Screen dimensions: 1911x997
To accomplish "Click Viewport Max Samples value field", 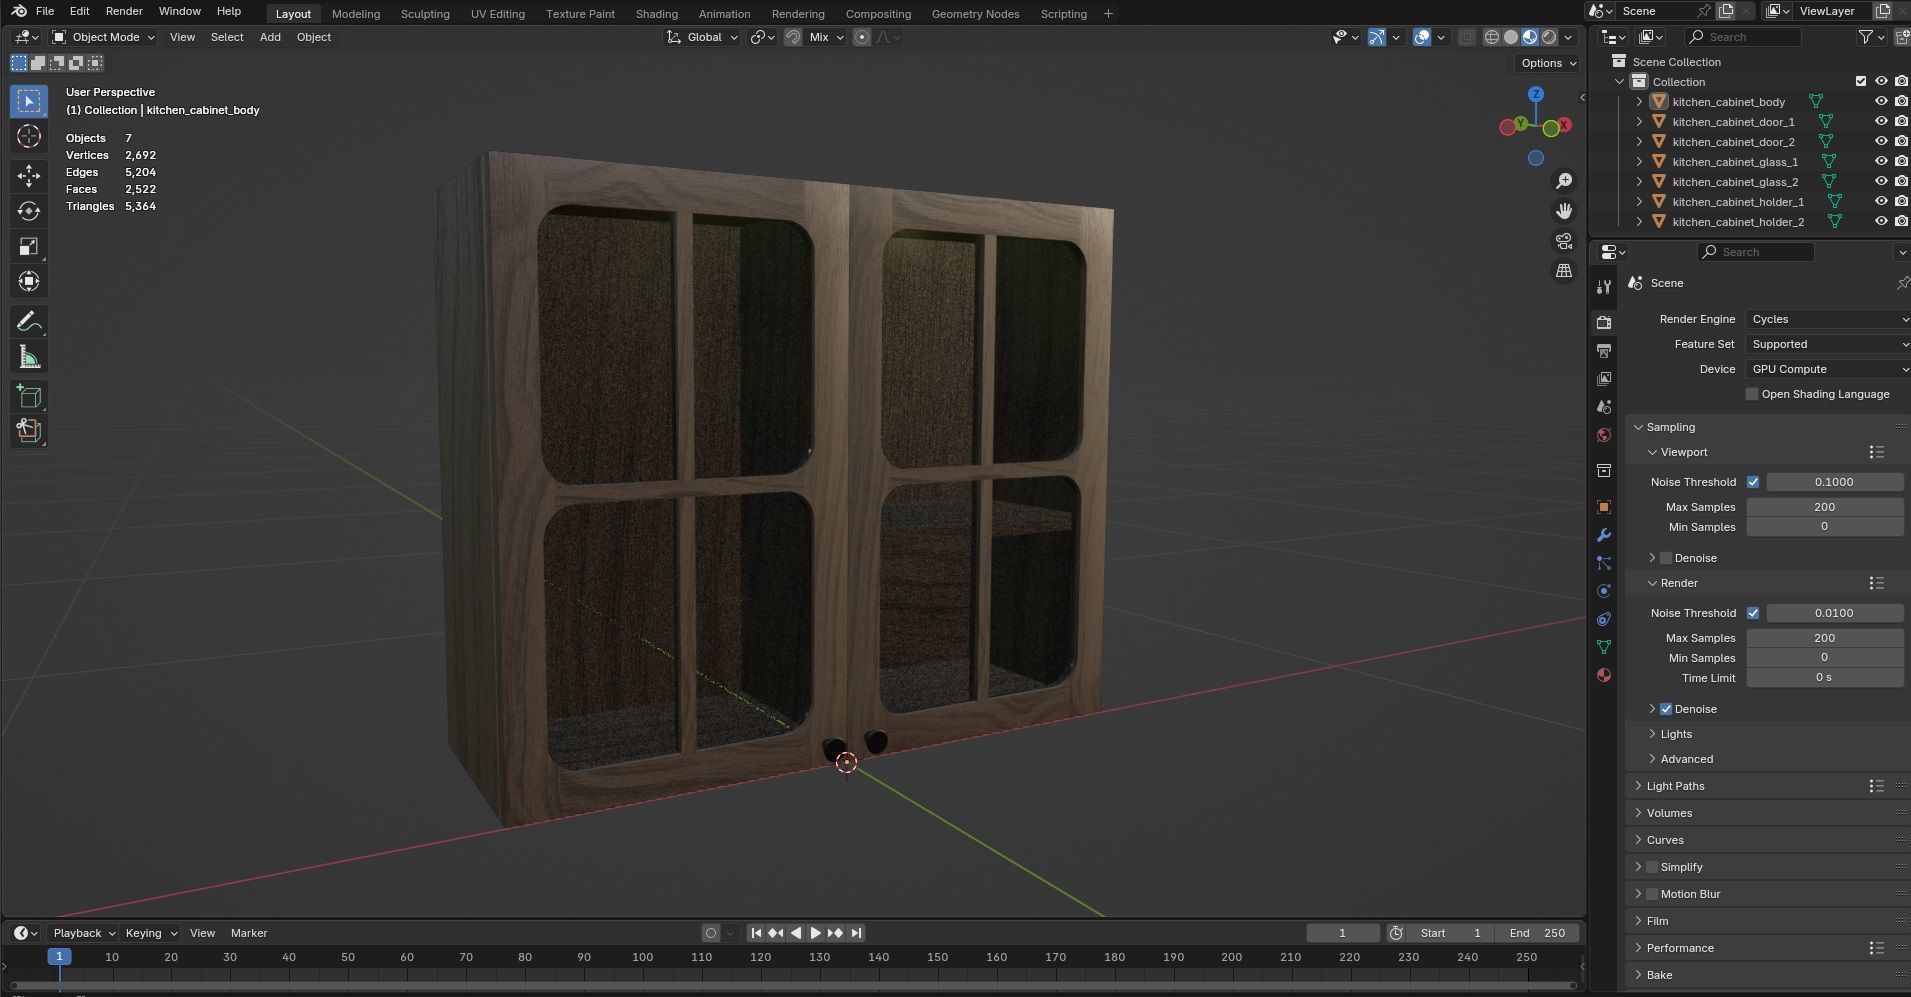I will (1824, 507).
